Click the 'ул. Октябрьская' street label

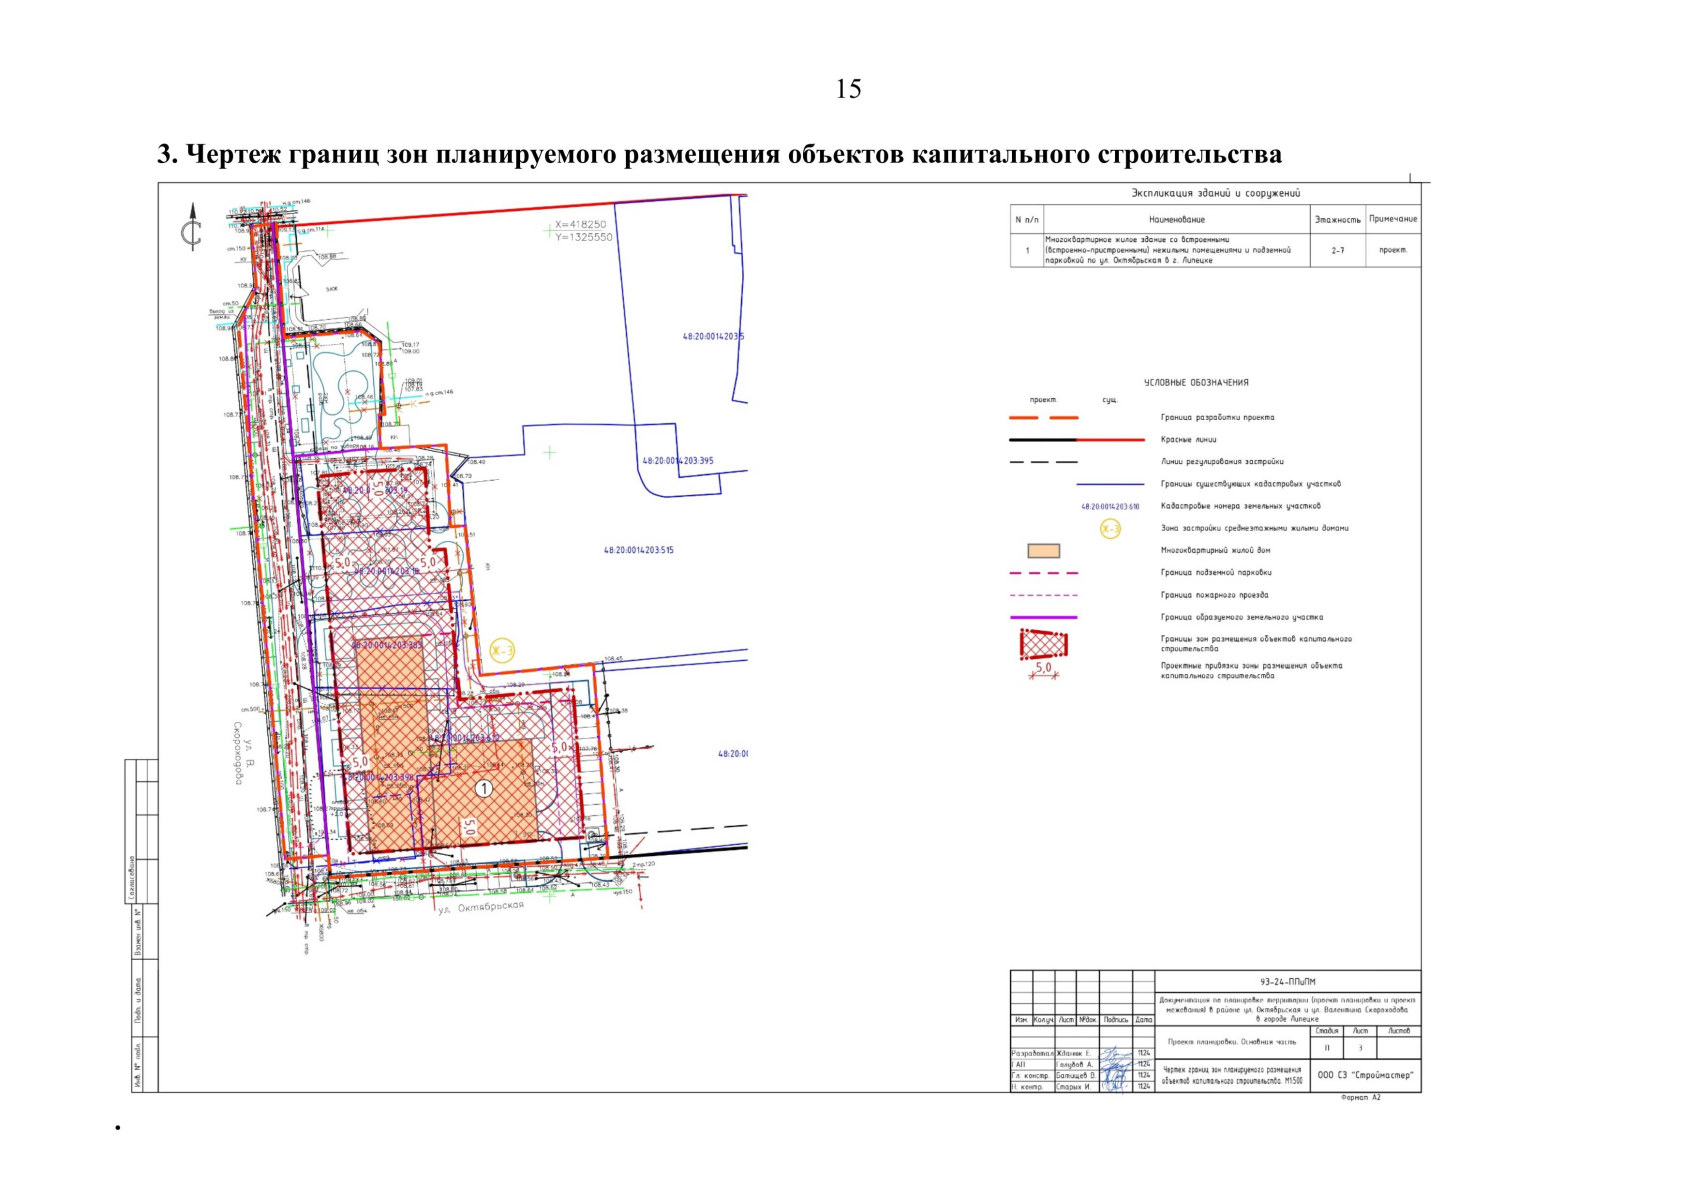[482, 908]
